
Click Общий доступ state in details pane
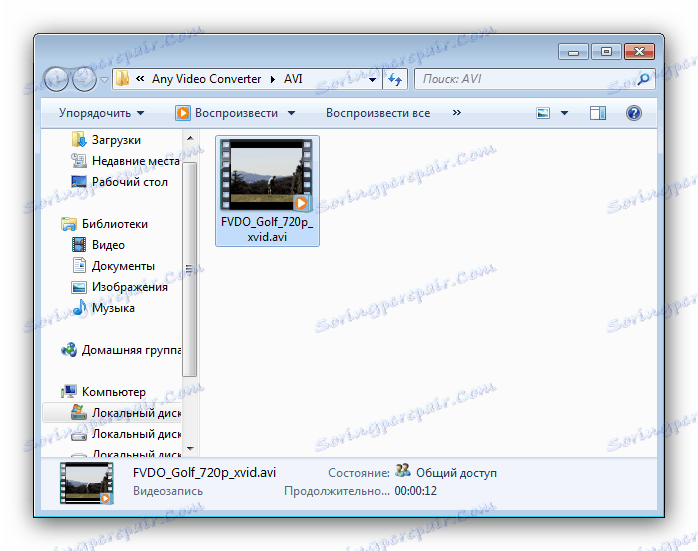[456, 473]
